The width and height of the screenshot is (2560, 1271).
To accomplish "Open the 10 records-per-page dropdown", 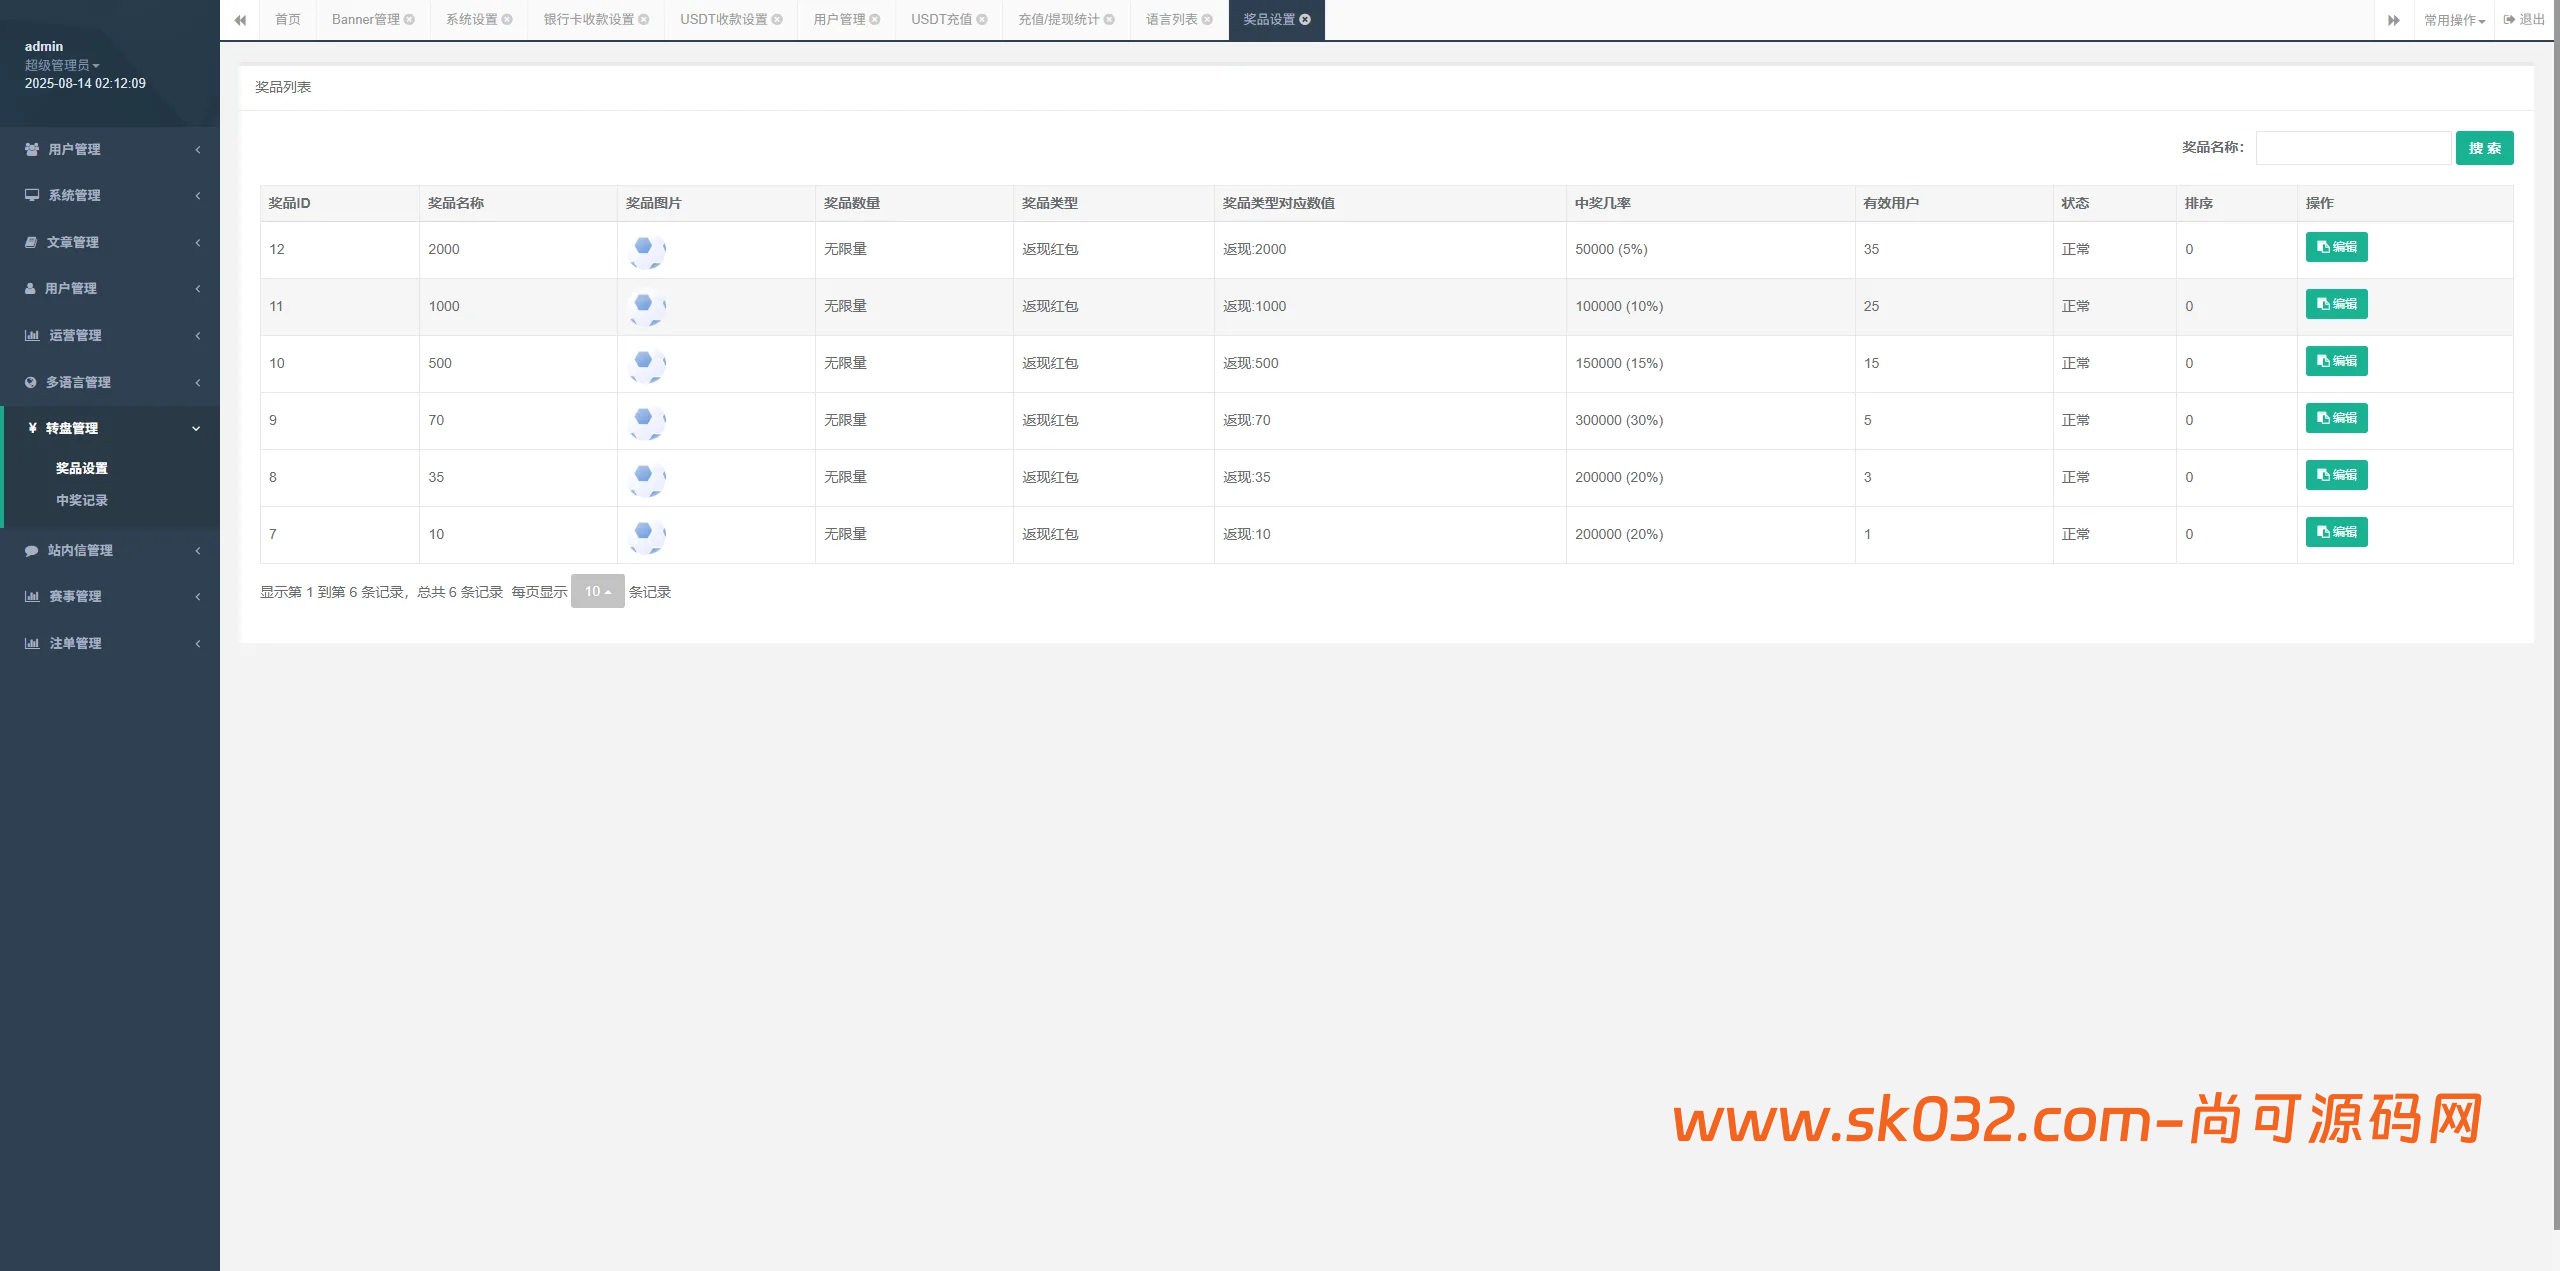I will click(x=597, y=592).
